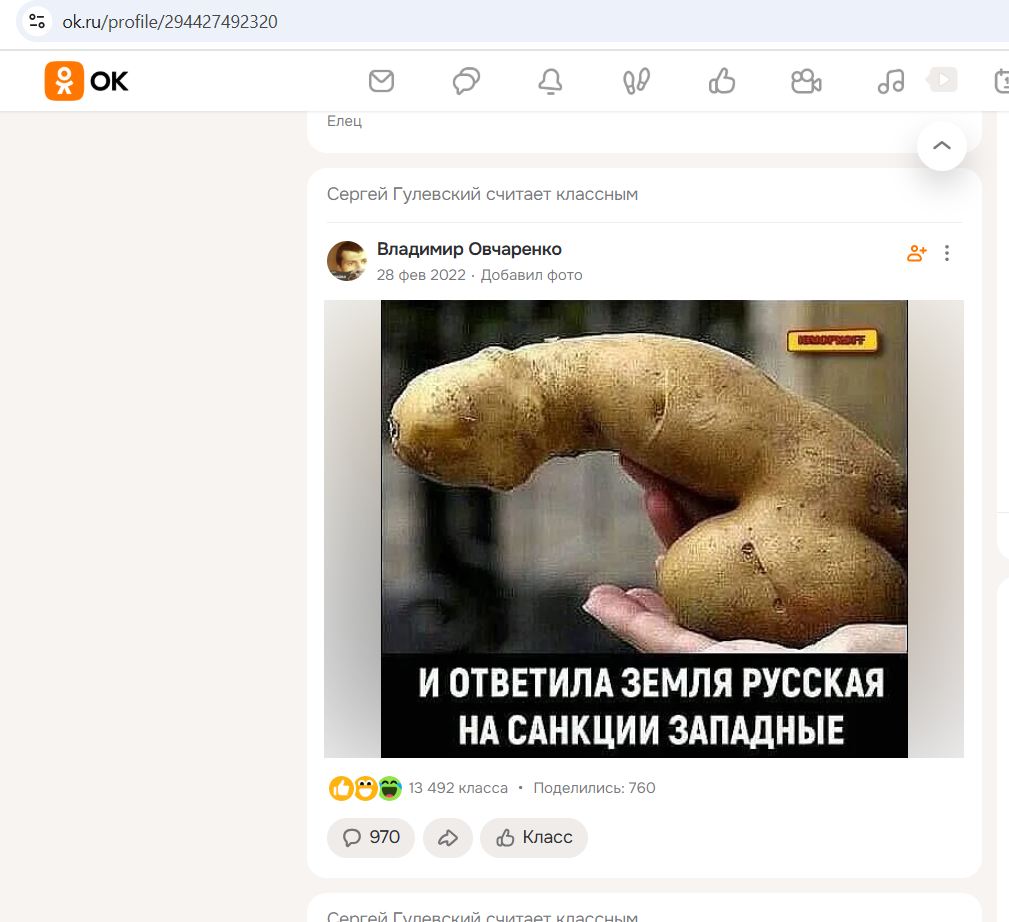Click the browser address bar URL

coord(170,21)
